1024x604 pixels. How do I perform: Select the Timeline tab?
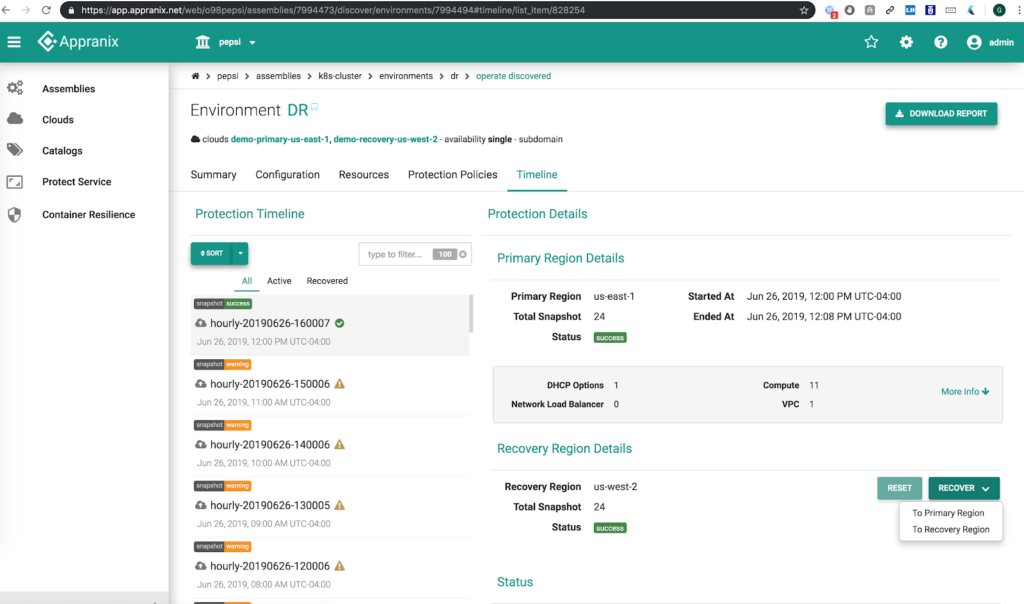[x=537, y=175]
